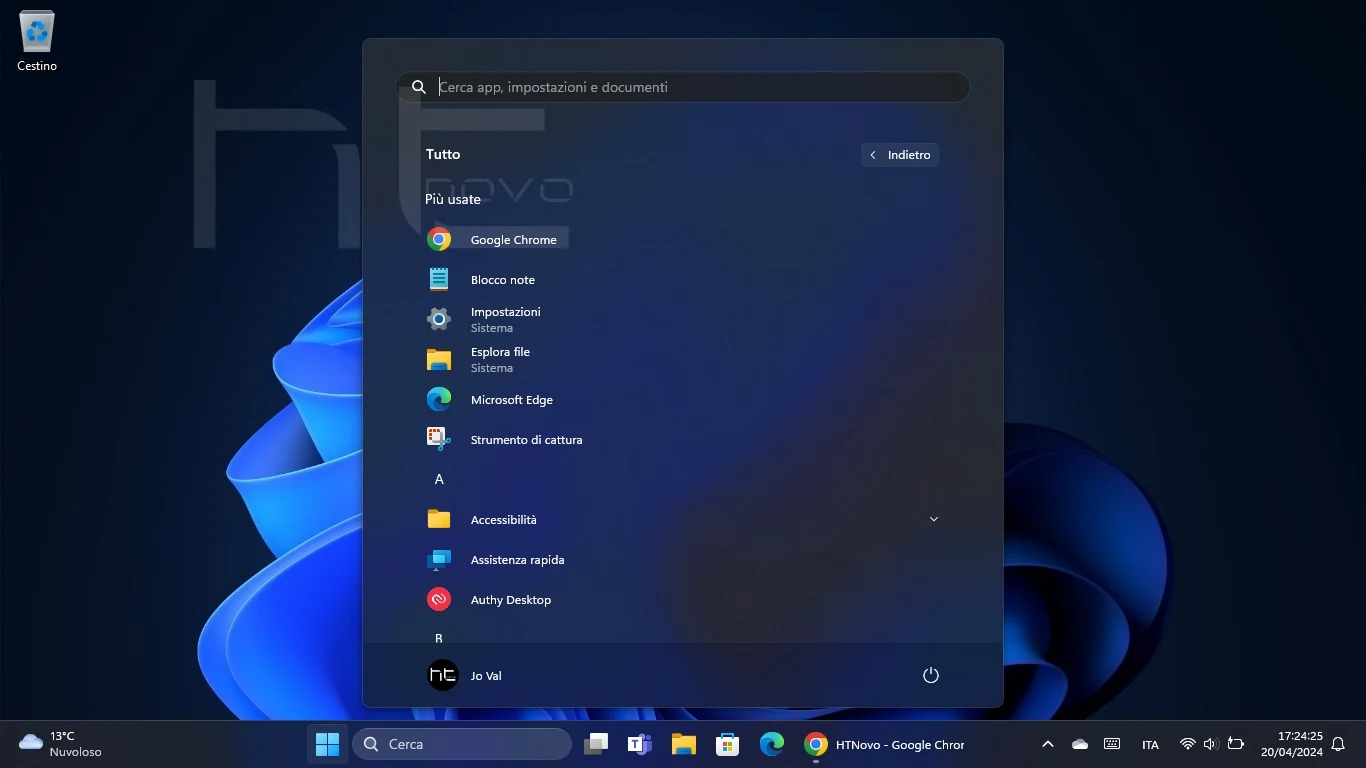Open Task View in the taskbar

(x=596, y=744)
